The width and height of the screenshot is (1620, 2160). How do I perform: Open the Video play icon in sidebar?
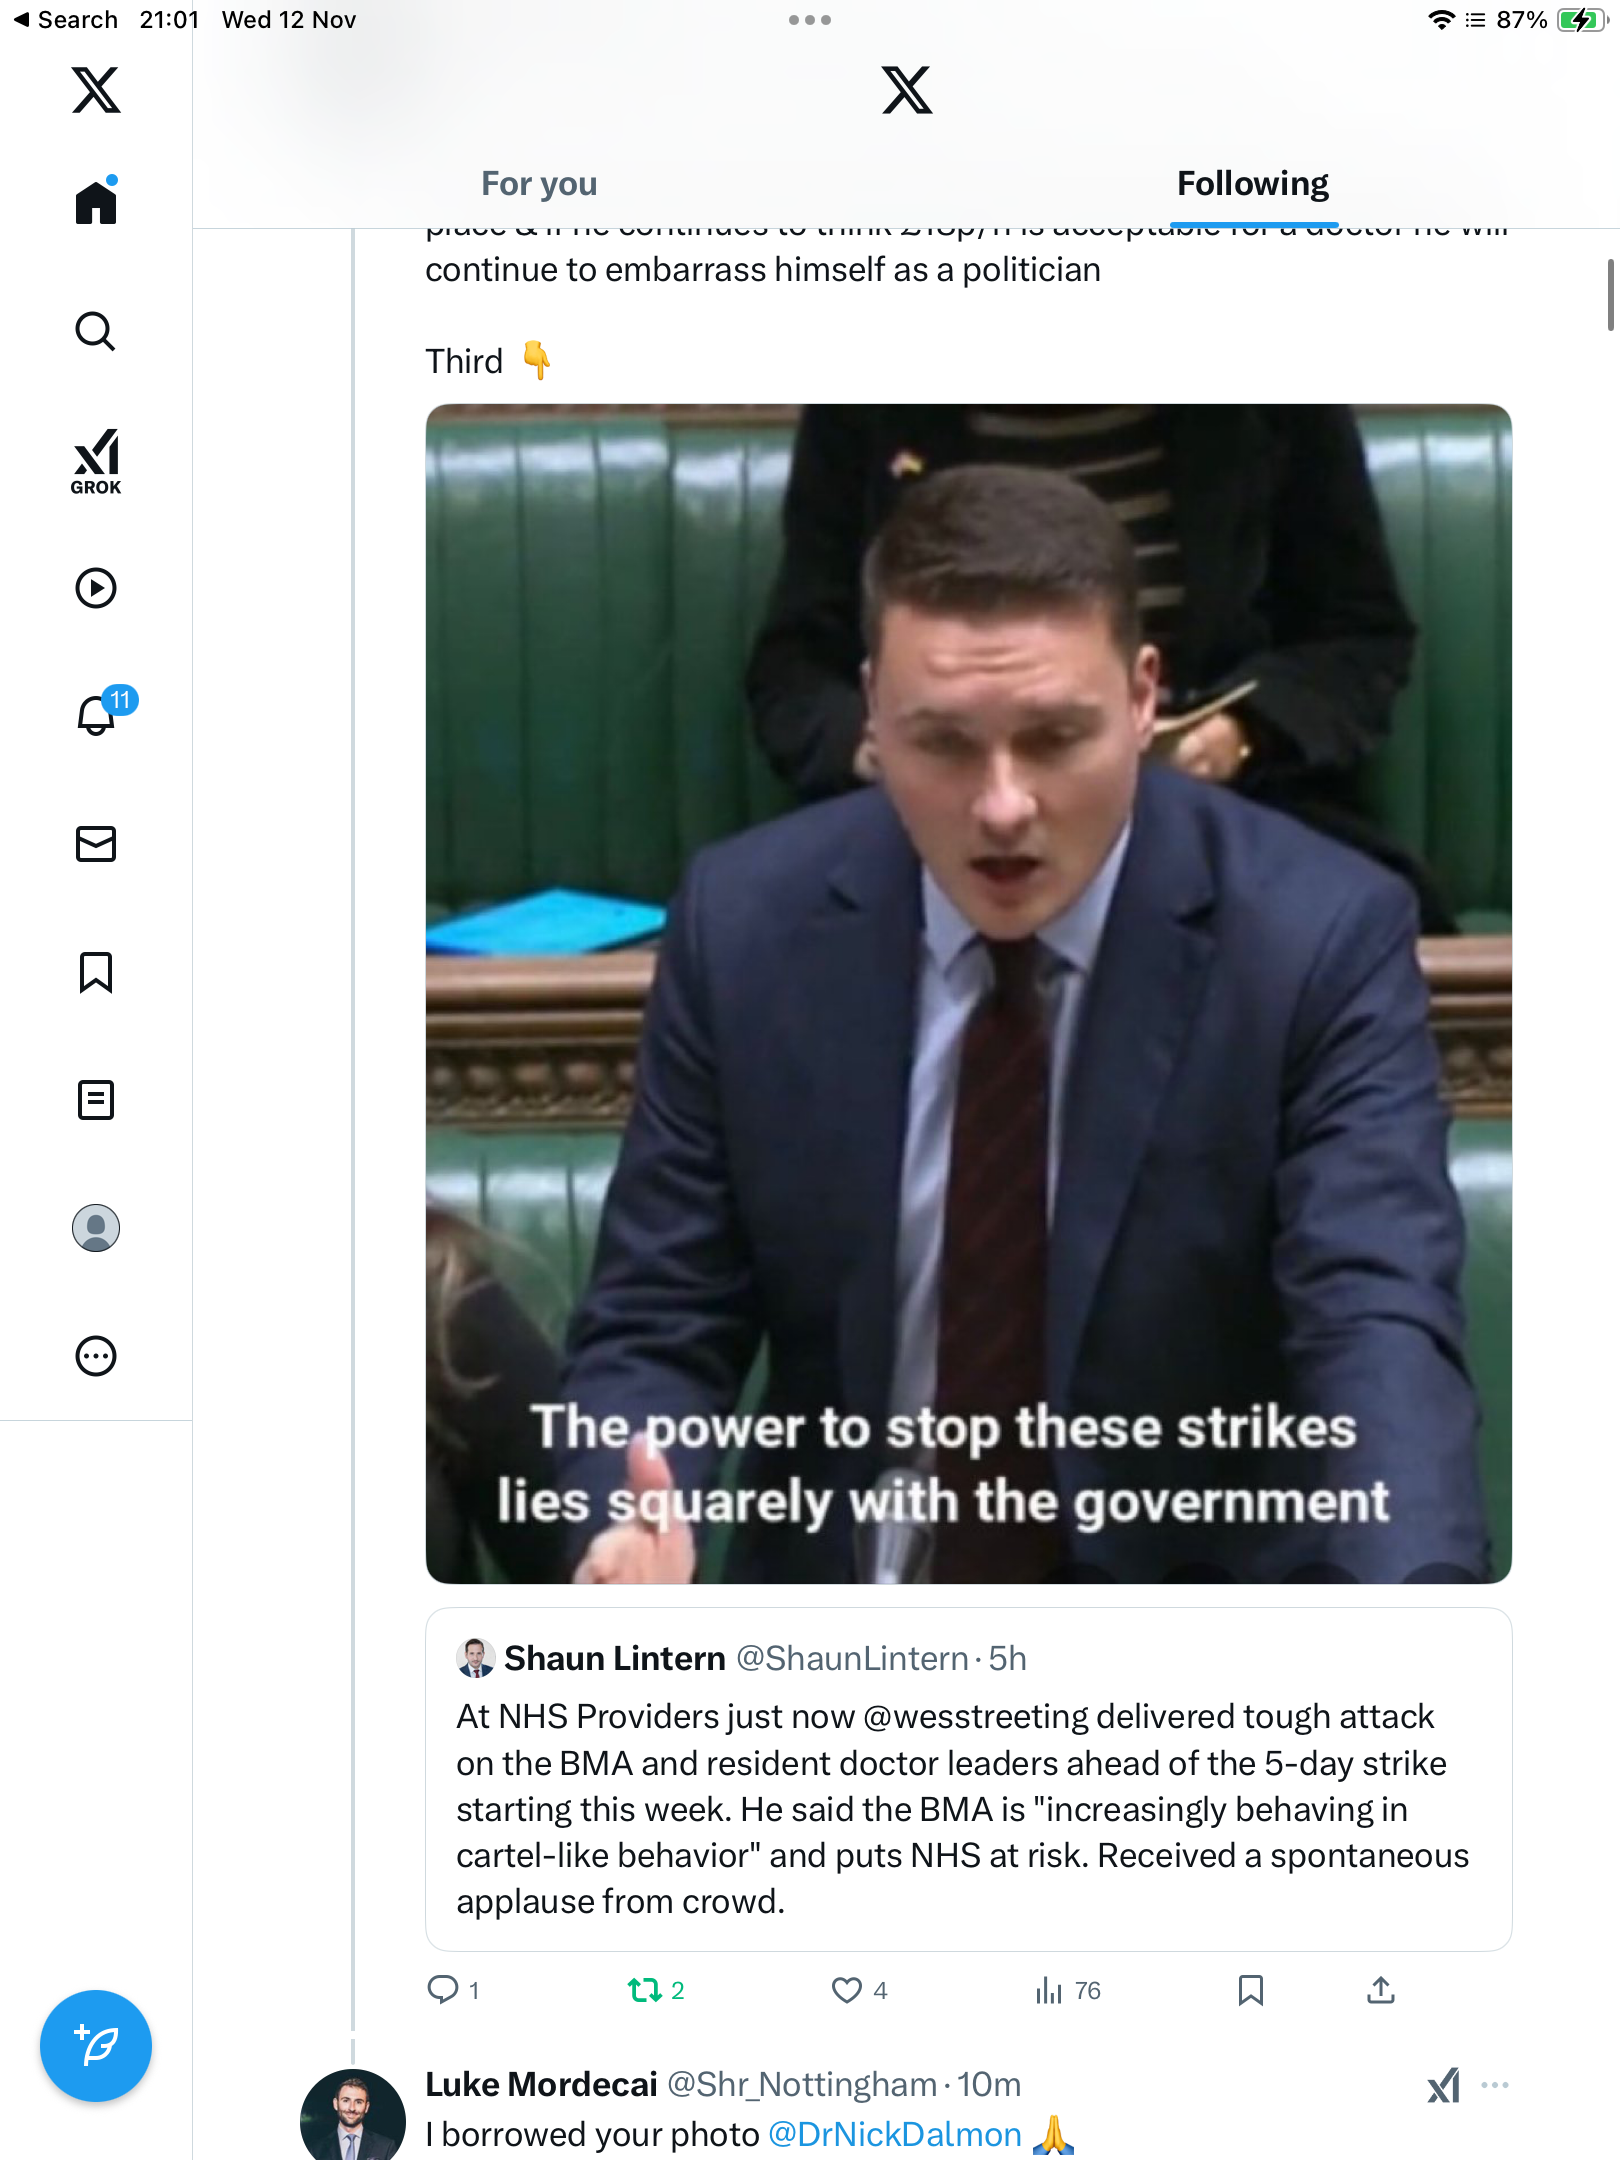[x=96, y=588]
